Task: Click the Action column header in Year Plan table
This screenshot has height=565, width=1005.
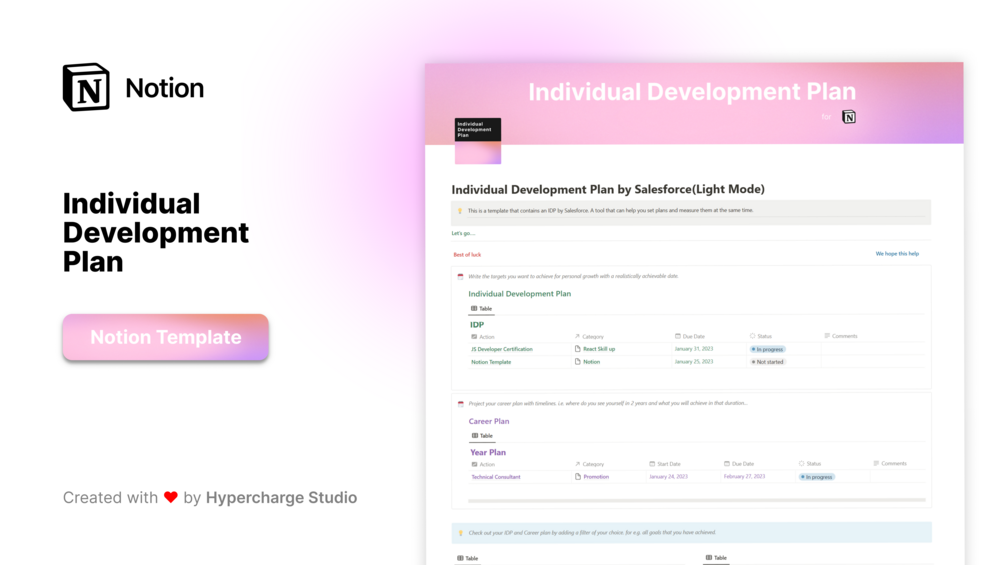Action: tap(483, 464)
